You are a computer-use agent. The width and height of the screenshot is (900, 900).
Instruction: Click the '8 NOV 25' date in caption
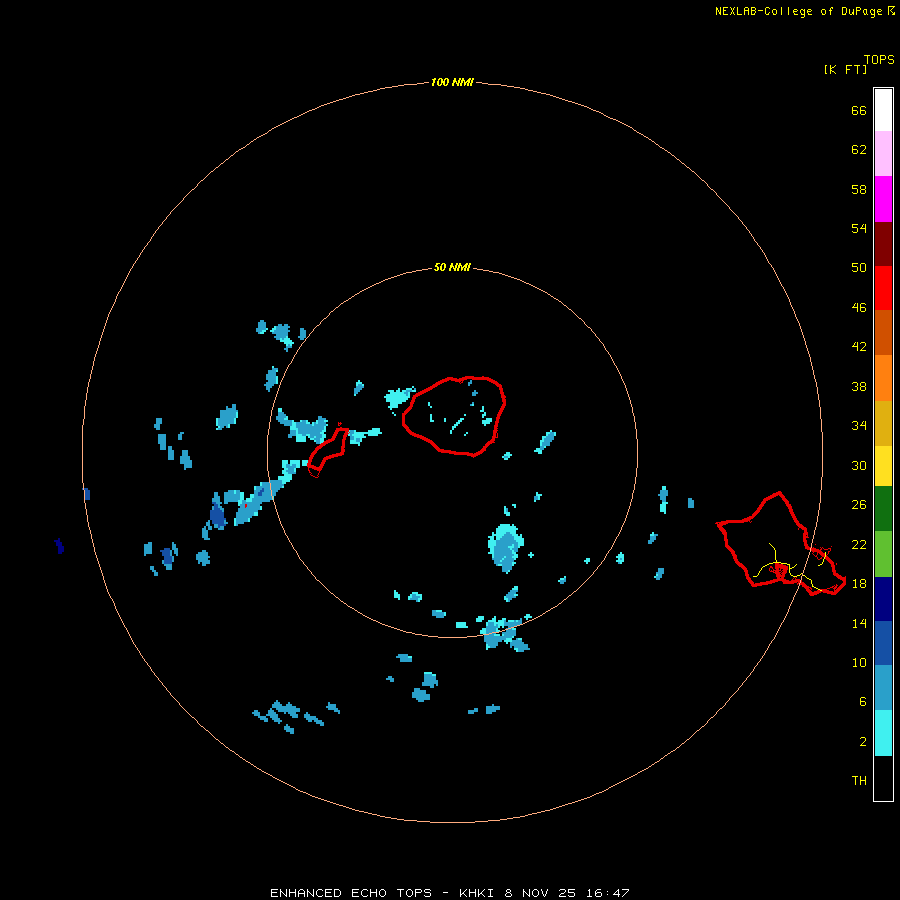(540, 893)
